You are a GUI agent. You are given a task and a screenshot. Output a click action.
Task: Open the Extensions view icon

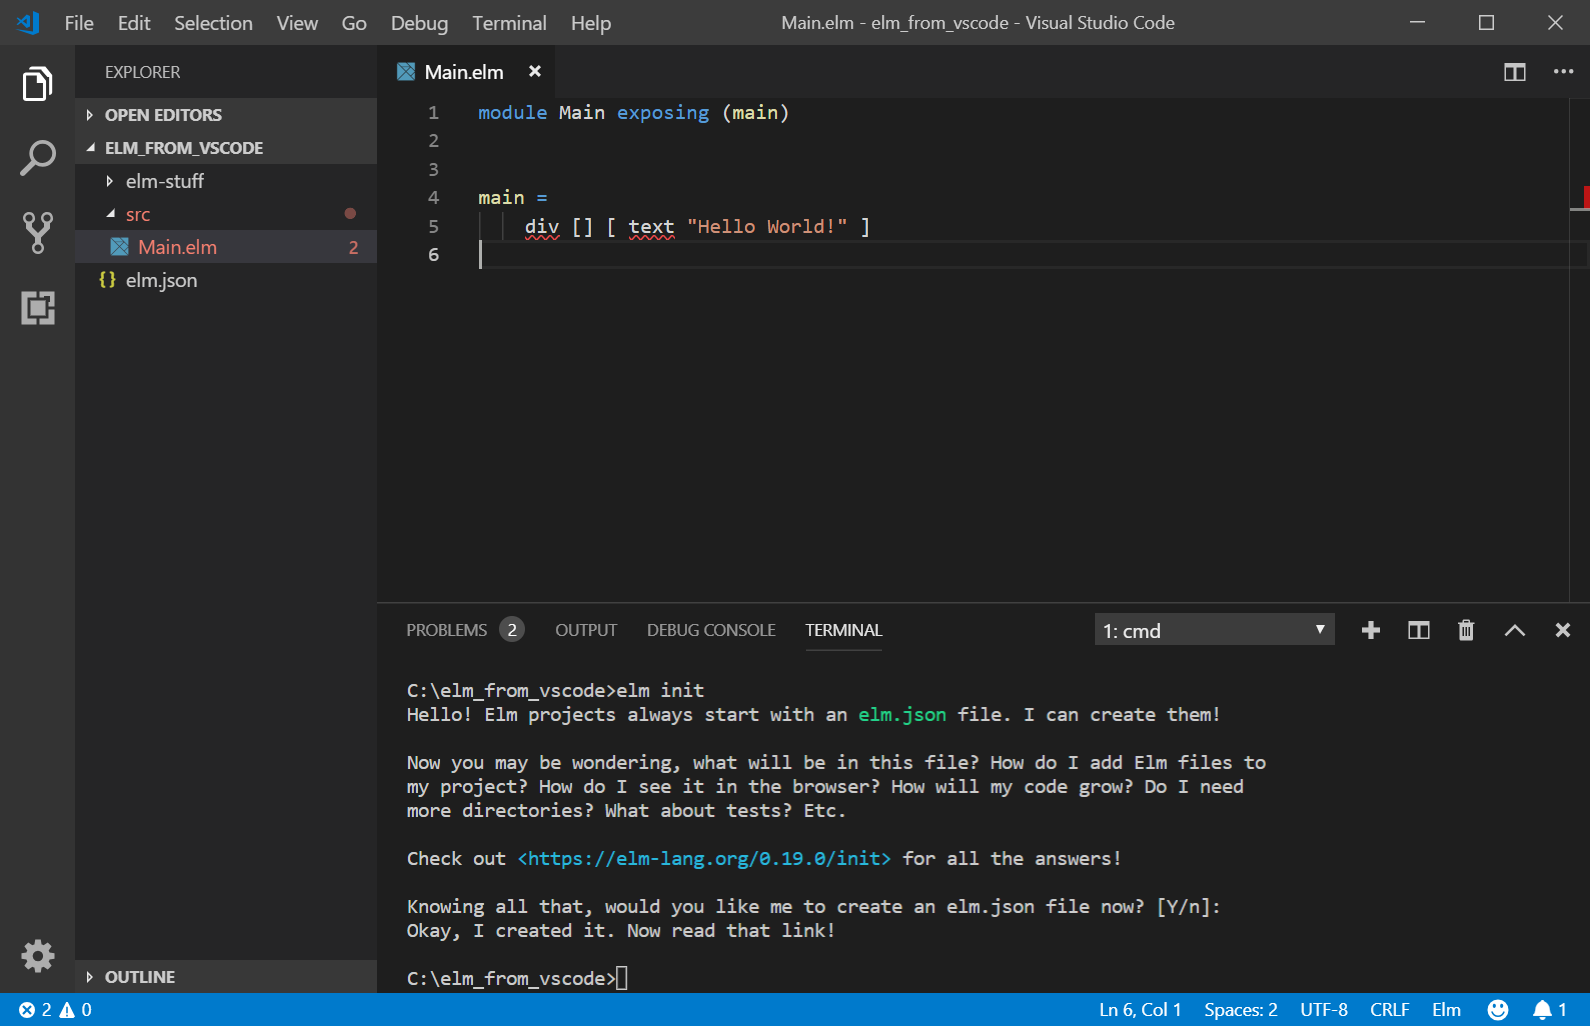pos(37,307)
